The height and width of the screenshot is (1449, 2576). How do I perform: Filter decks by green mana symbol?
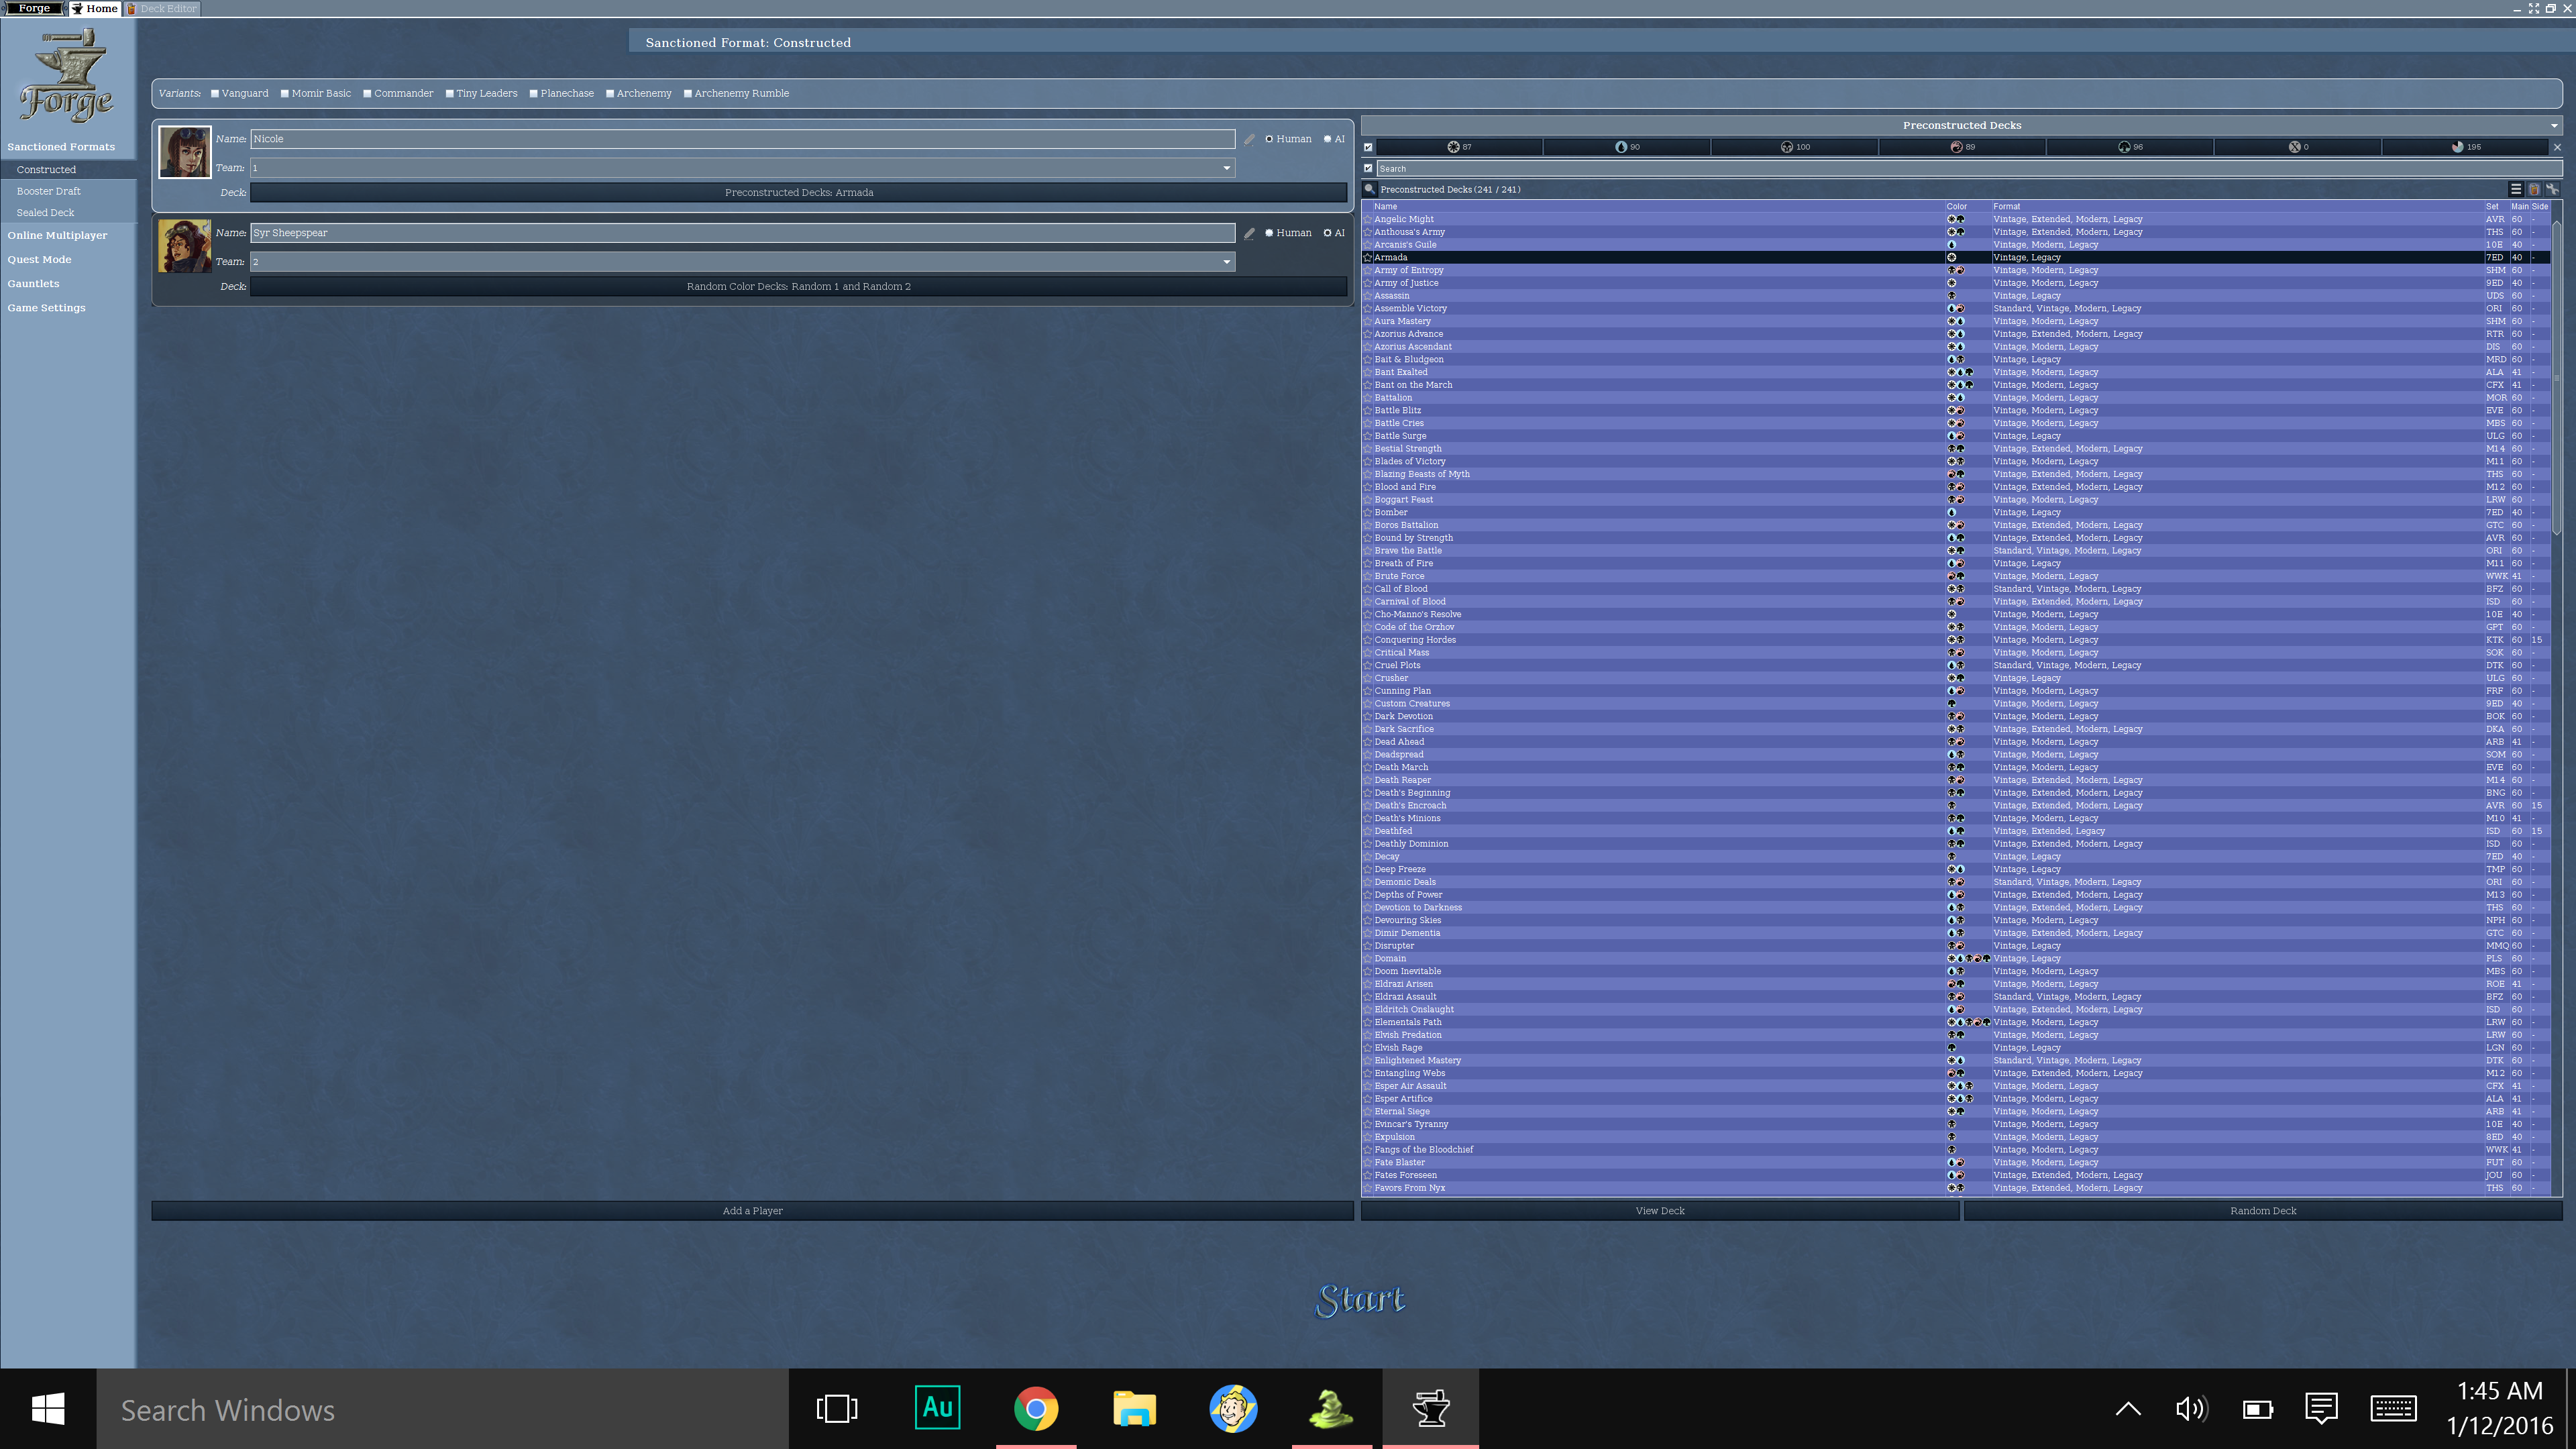click(x=2130, y=147)
